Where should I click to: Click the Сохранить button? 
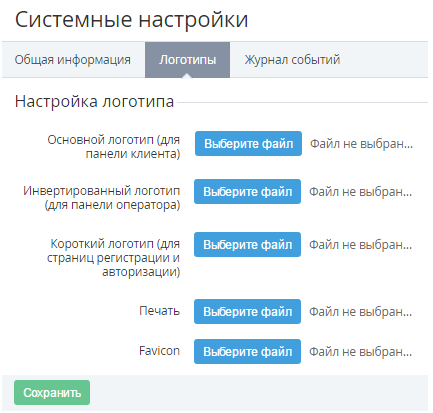pos(52,393)
